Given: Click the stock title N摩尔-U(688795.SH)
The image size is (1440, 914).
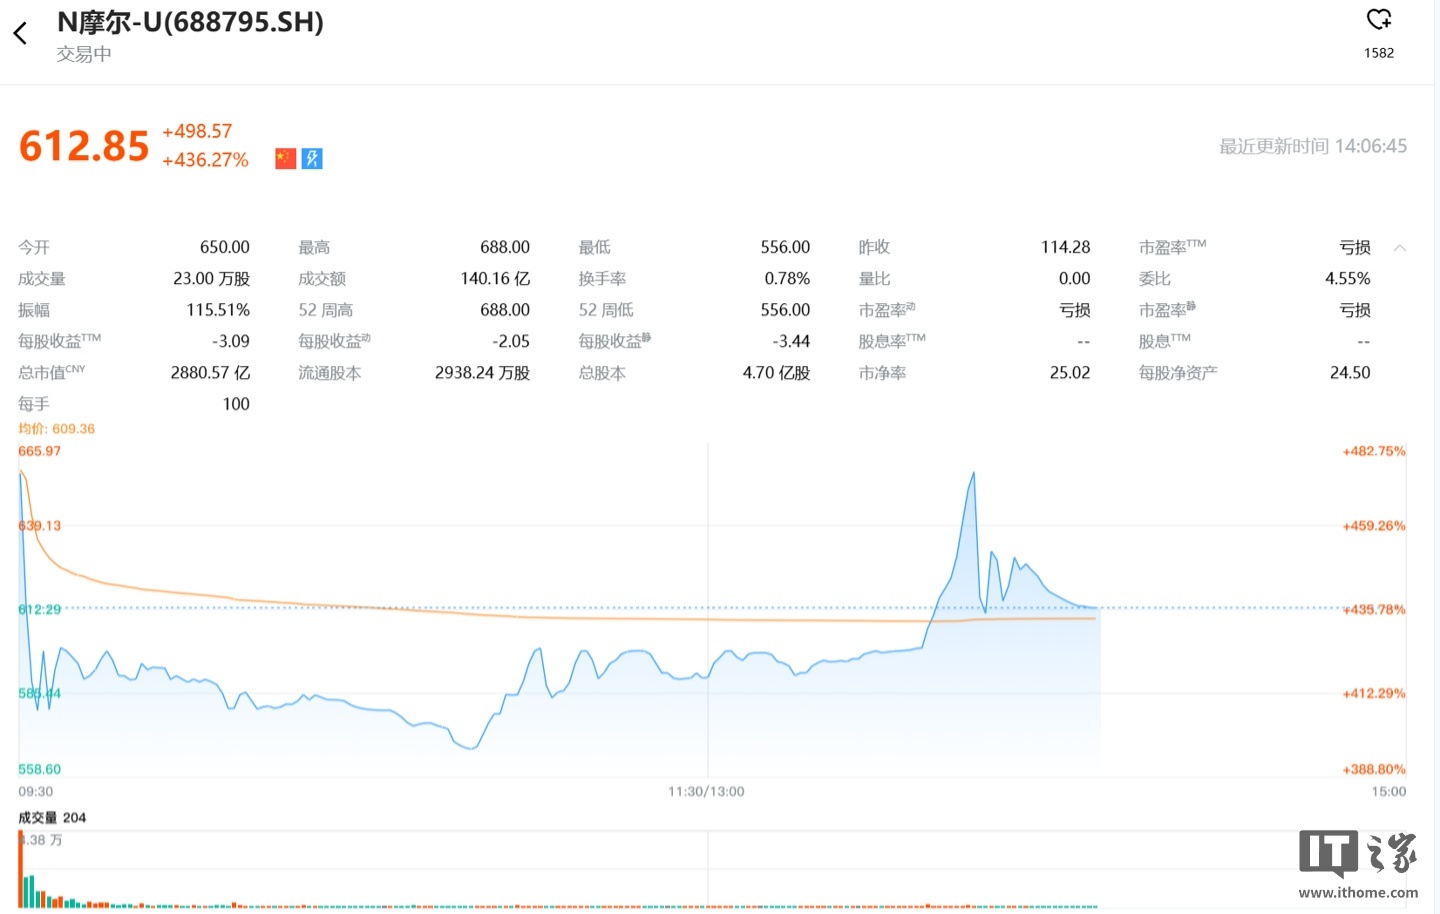Looking at the screenshot, I should click(x=190, y=22).
